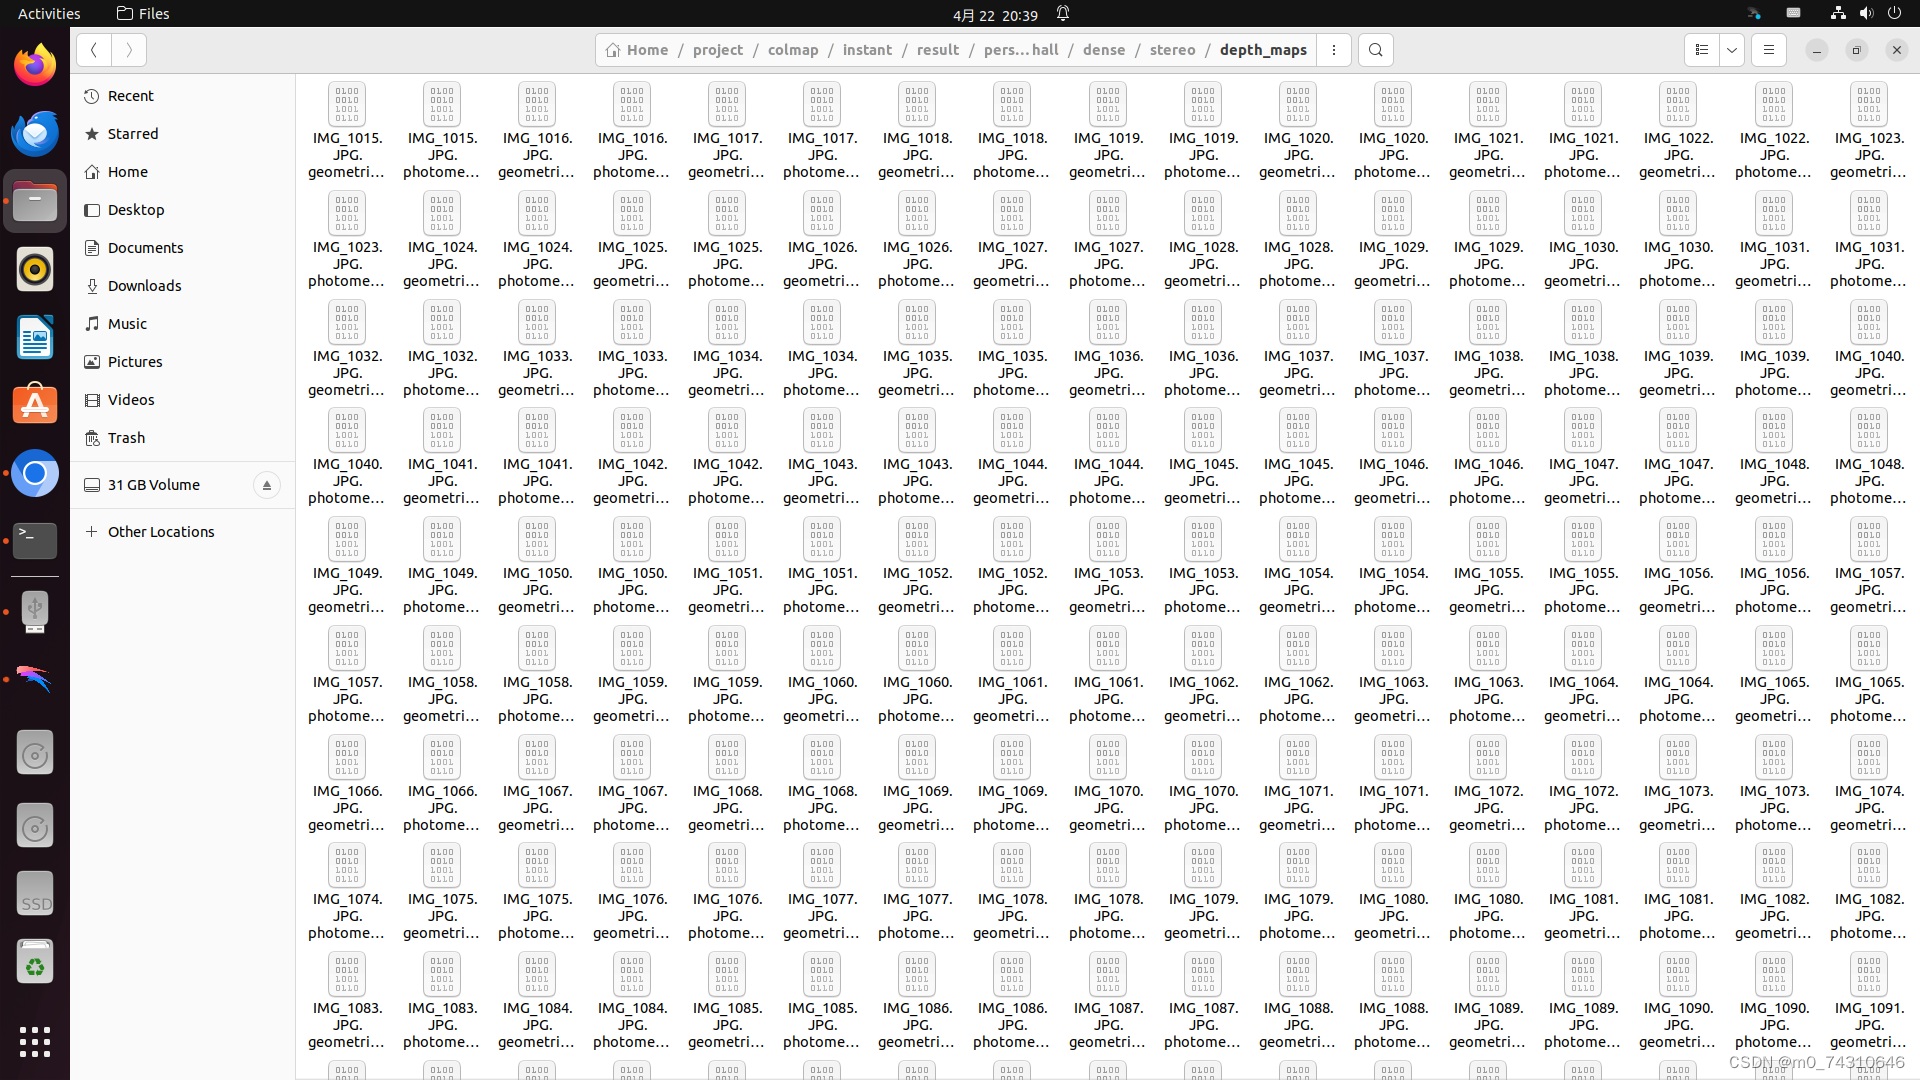The height and width of the screenshot is (1080, 1920).
Task: Open the network status icon
Action: coord(1838,14)
